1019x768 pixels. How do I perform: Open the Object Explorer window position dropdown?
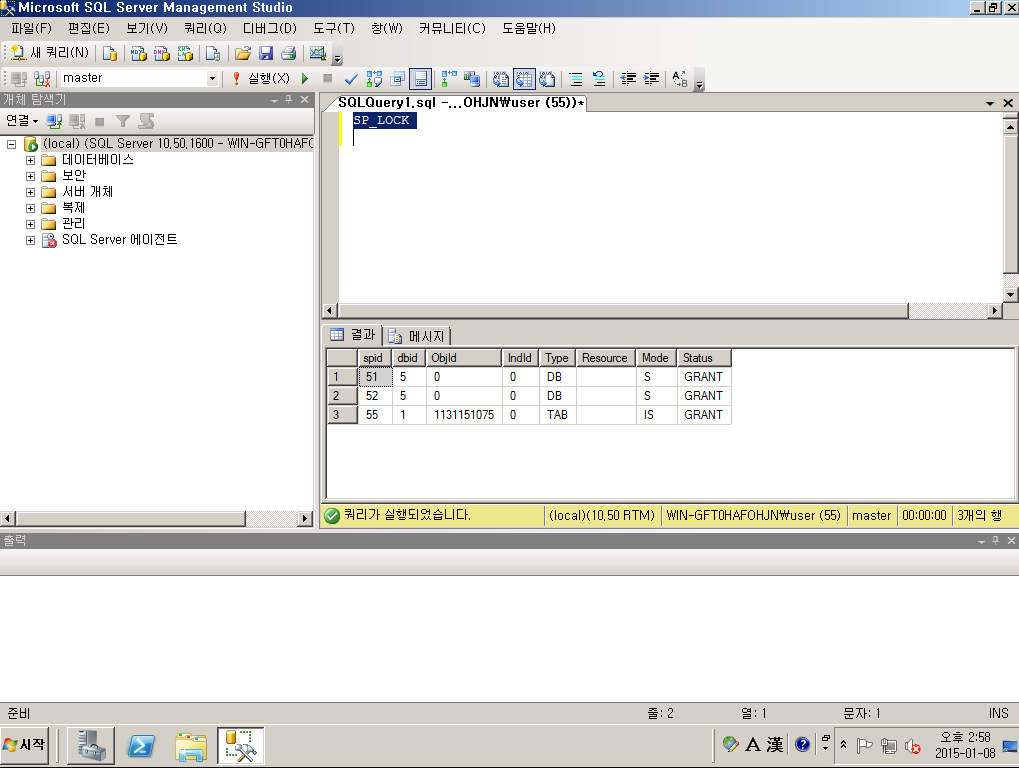point(274,100)
